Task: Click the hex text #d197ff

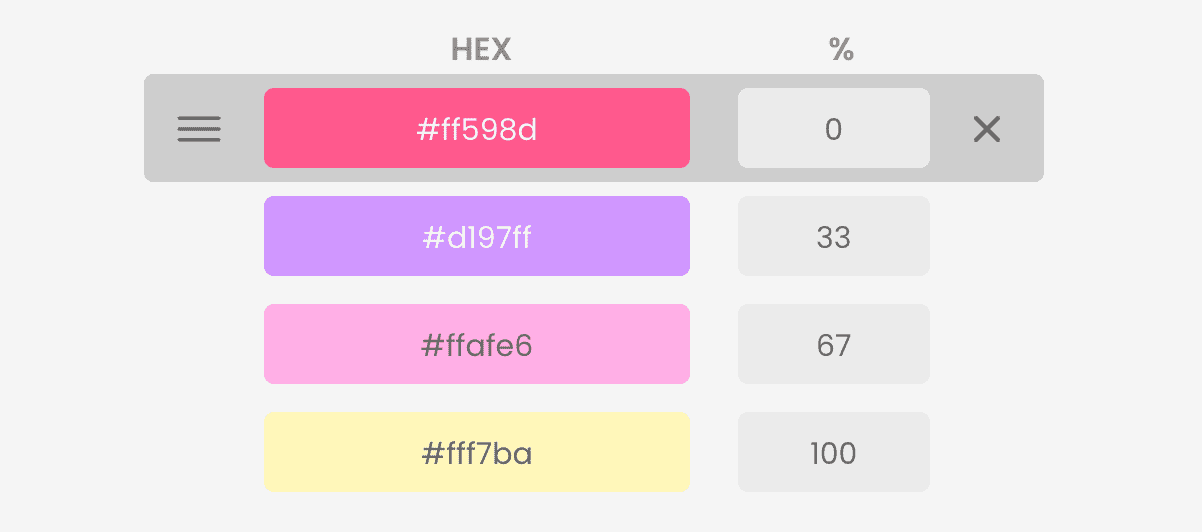Action: tap(477, 237)
